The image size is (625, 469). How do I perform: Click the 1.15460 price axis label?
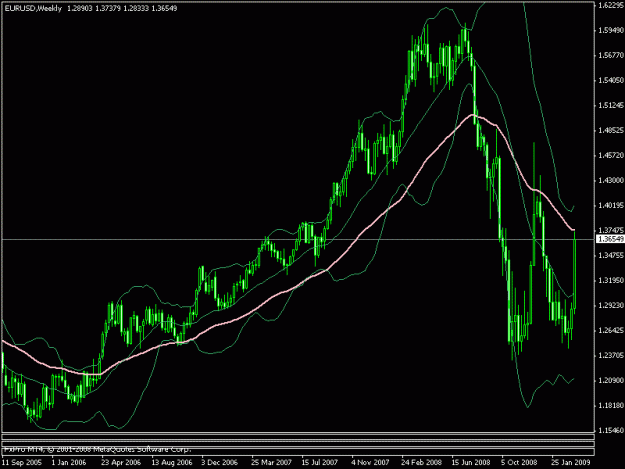pos(611,431)
